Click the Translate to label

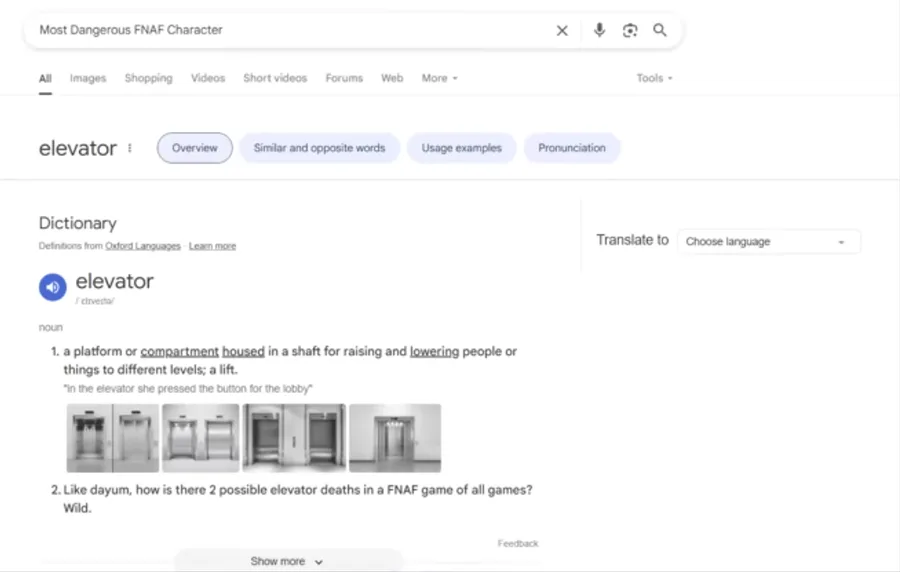point(633,240)
